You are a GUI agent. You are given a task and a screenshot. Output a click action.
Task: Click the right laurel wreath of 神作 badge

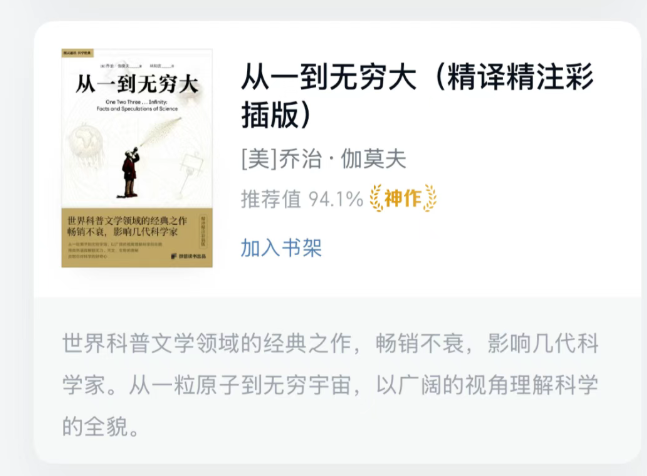pos(430,198)
